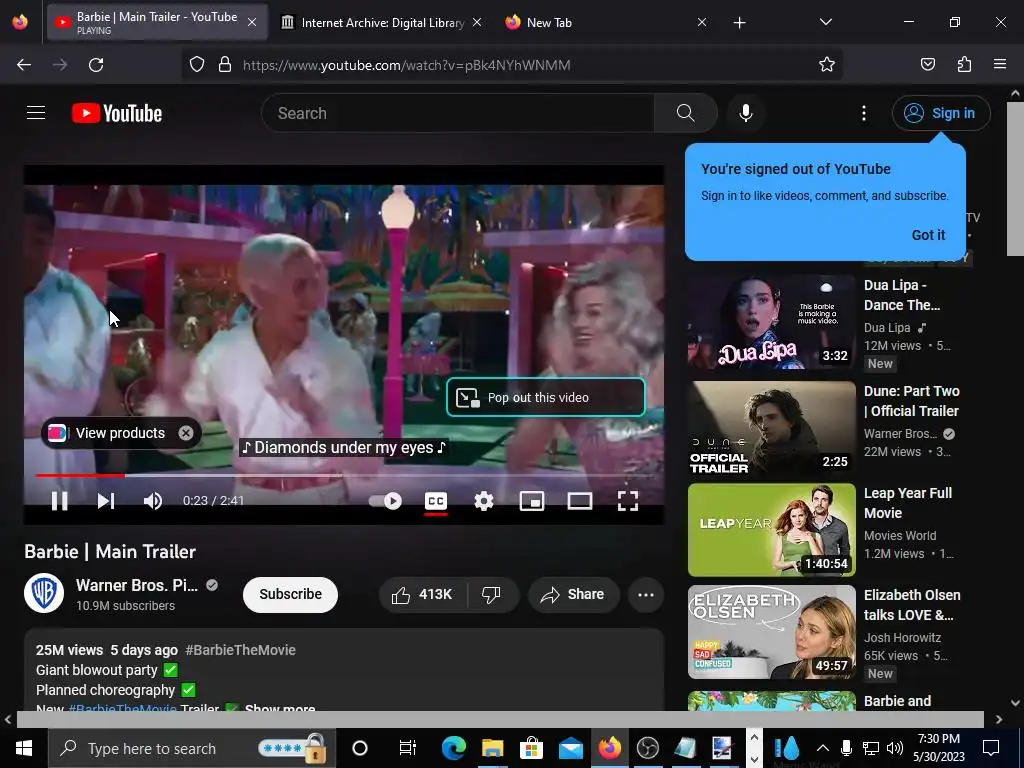Open the YouTube guide hamburger menu
This screenshot has height=768, width=1024.
pos(36,113)
